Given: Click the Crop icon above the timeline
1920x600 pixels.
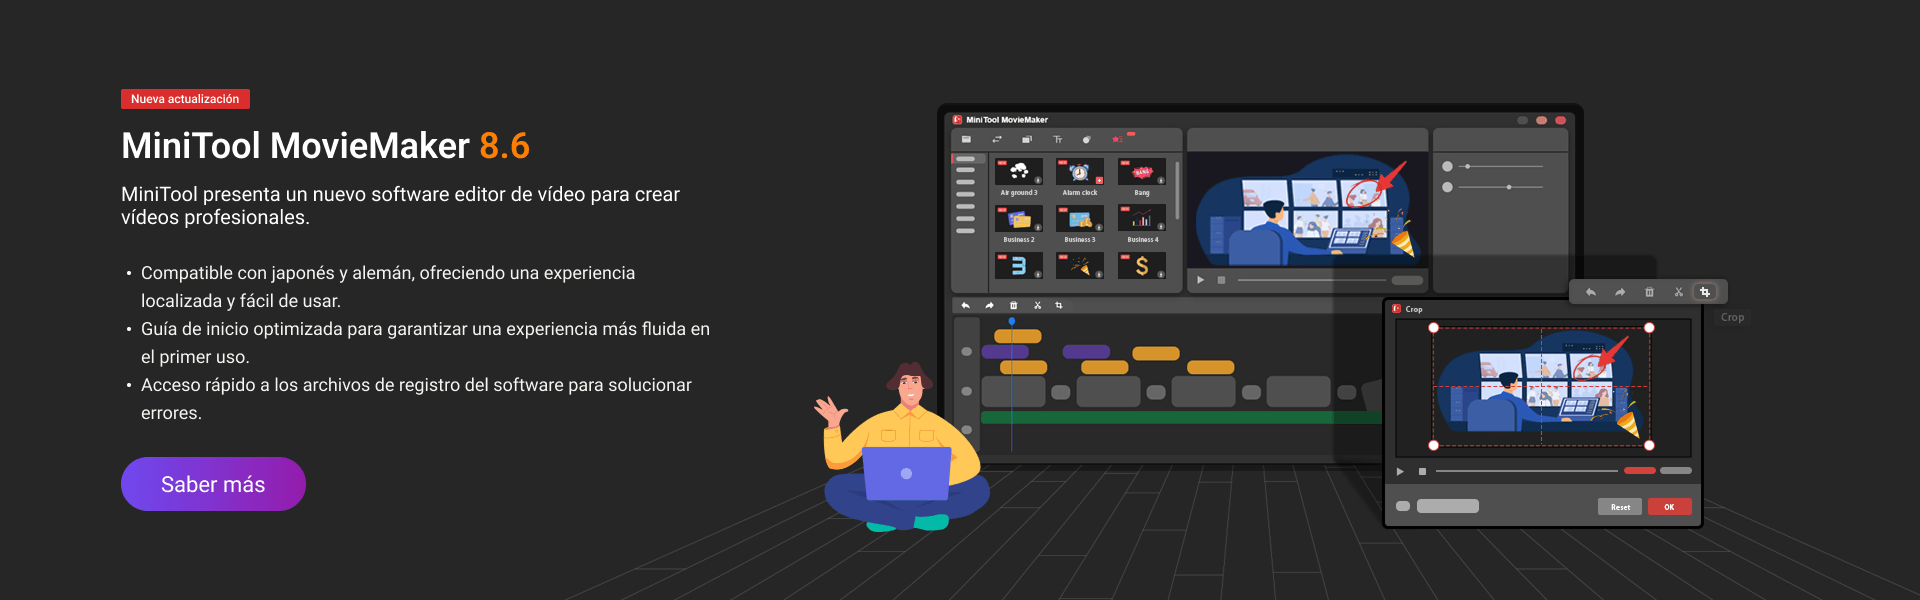Looking at the screenshot, I should [x=1059, y=305].
